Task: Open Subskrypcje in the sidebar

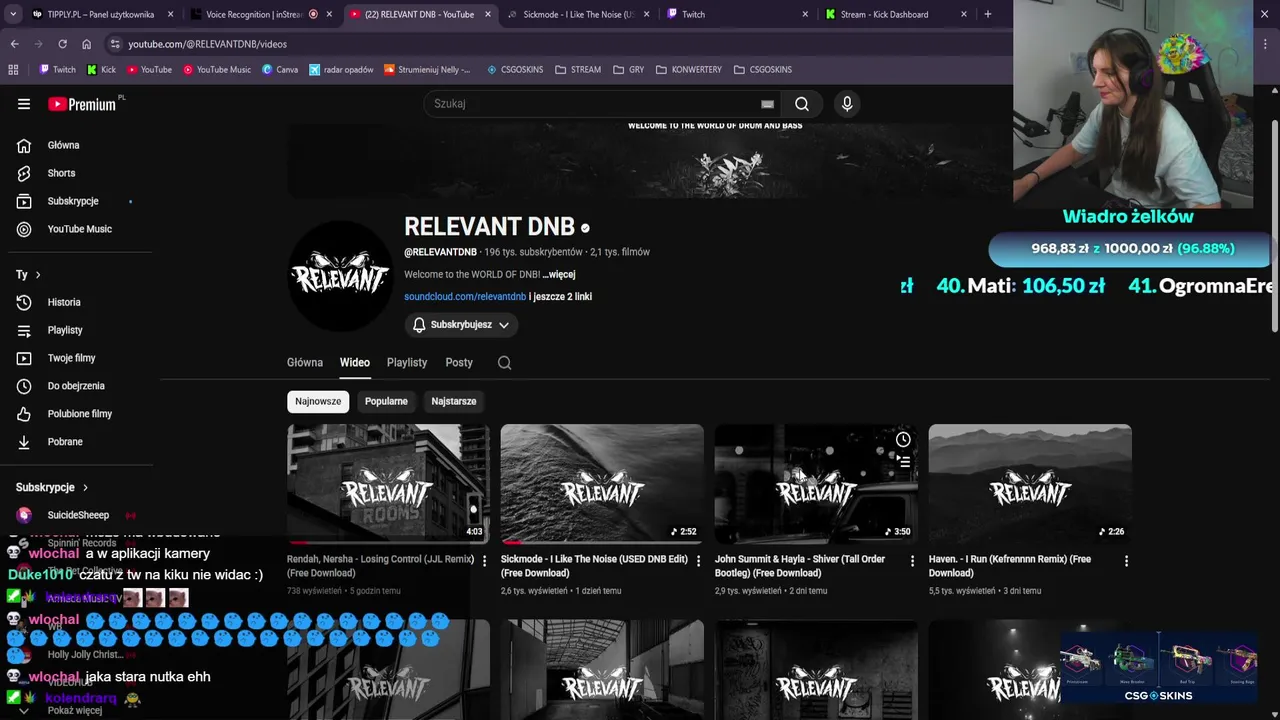Action: (76, 201)
